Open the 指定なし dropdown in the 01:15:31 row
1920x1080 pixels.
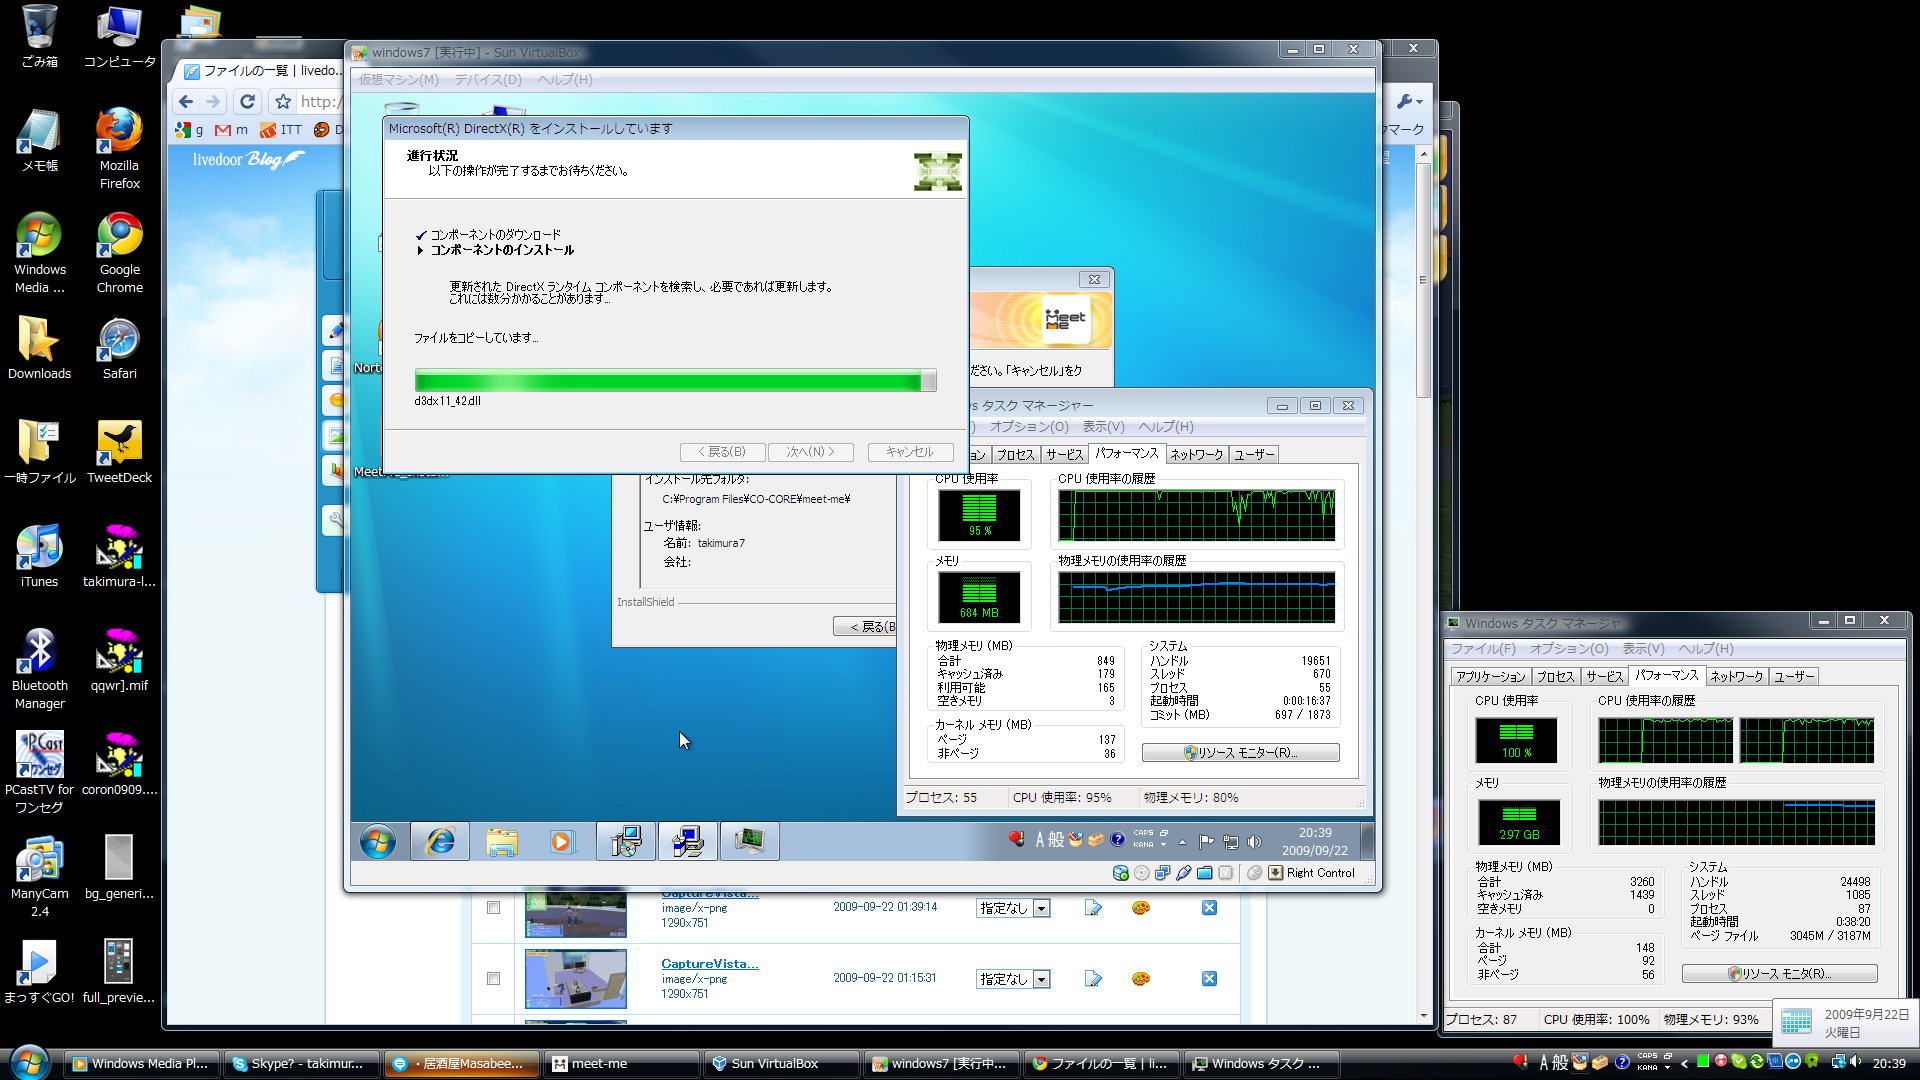tap(1013, 979)
